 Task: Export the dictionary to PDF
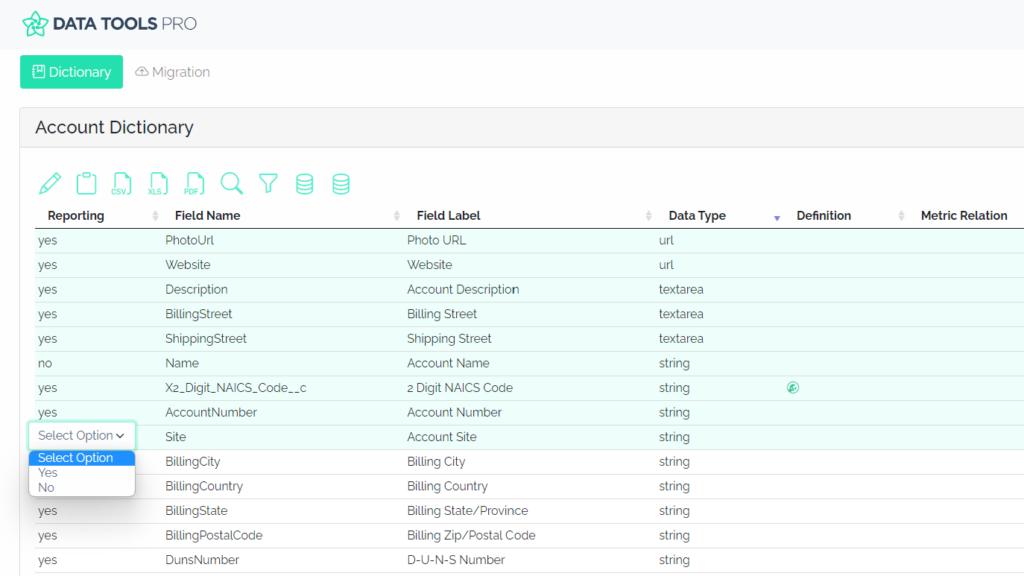coord(194,183)
